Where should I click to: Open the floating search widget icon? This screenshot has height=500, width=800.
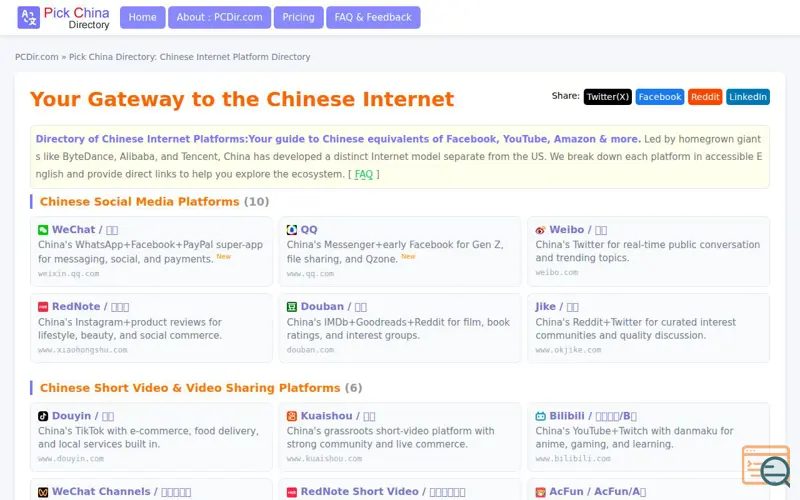click(x=766, y=465)
